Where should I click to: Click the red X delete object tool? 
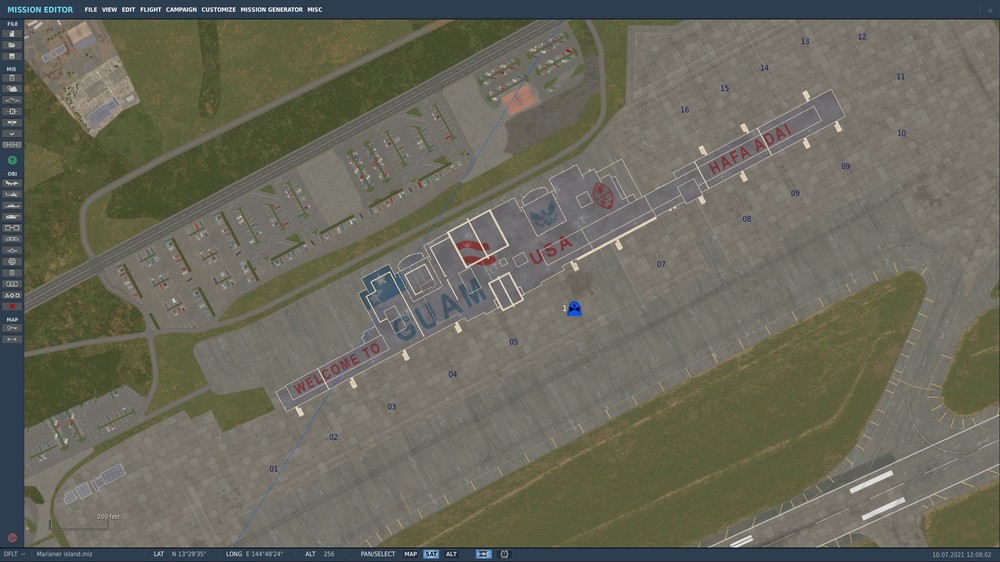(11, 307)
